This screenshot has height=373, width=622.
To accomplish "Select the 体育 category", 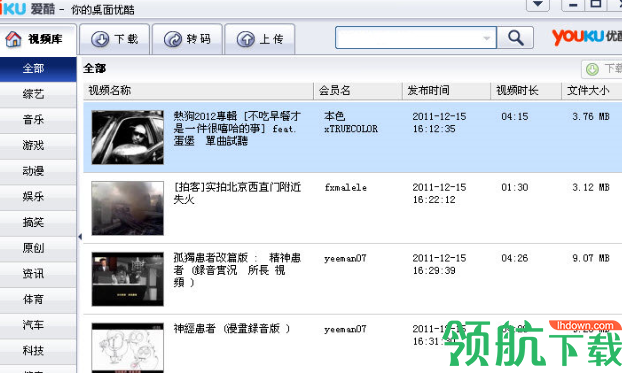I will pyautogui.click(x=38, y=300).
